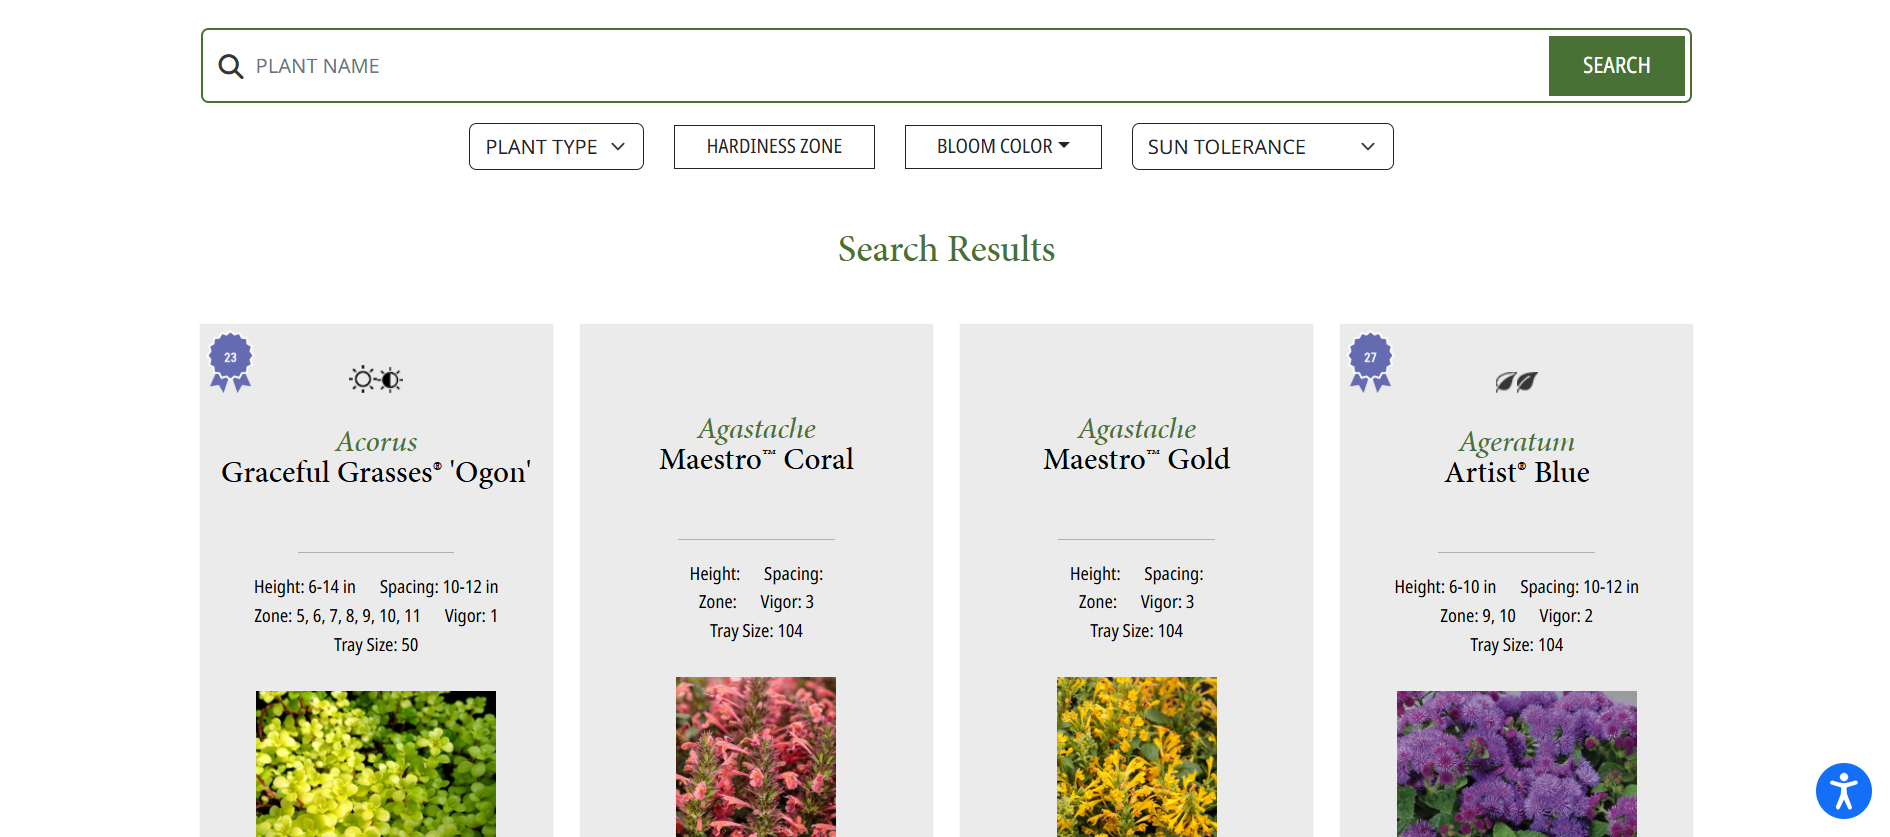
Task: Open the Artist Blue plant title
Action: [x=1516, y=472]
